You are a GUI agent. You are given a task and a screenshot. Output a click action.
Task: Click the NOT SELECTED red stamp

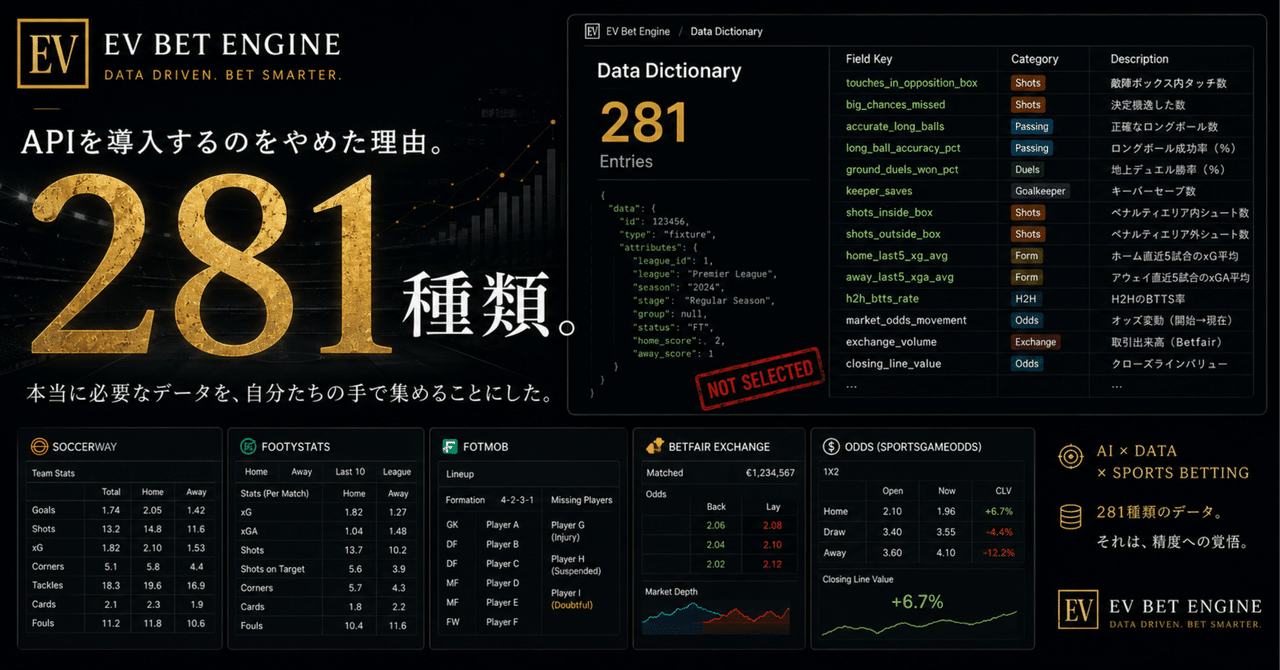[759, 380]
